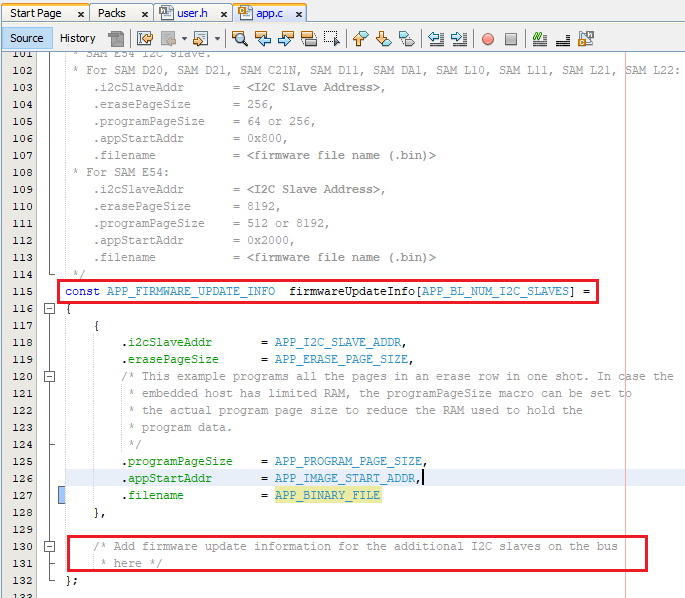The image size is (685, 598).
Task: Click the Find Selection magnifier icon
Action: point(239,38)
